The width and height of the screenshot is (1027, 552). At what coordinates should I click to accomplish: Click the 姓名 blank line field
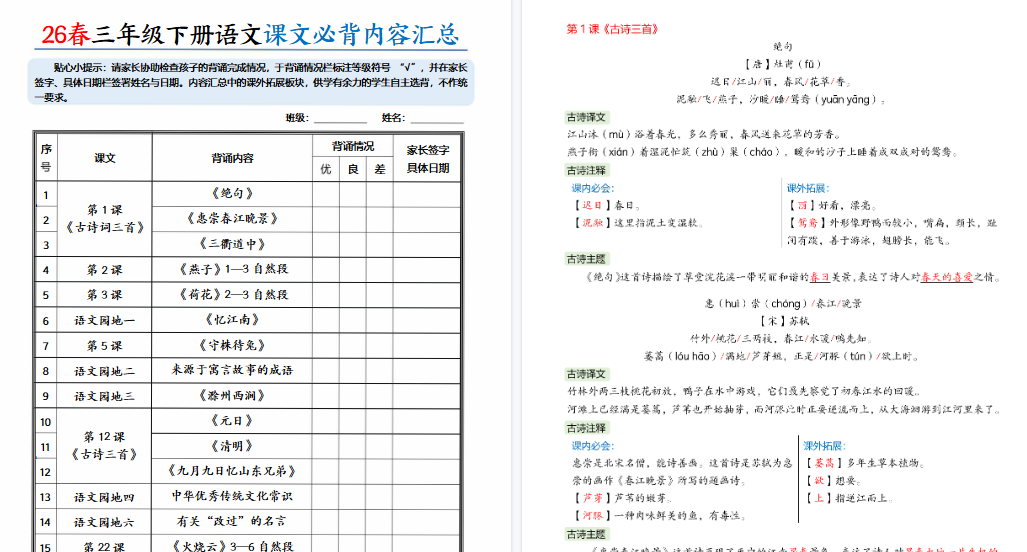pos(437,119)
